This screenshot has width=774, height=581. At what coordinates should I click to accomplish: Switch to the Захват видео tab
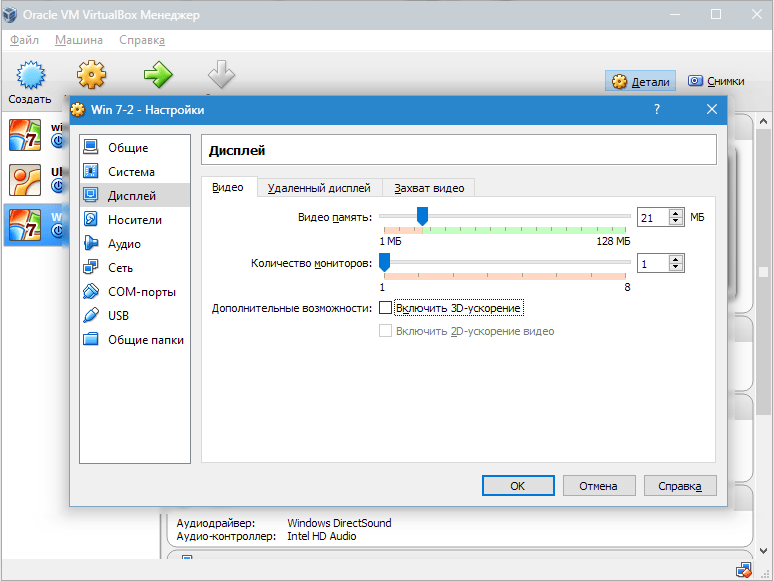point(428,188)
